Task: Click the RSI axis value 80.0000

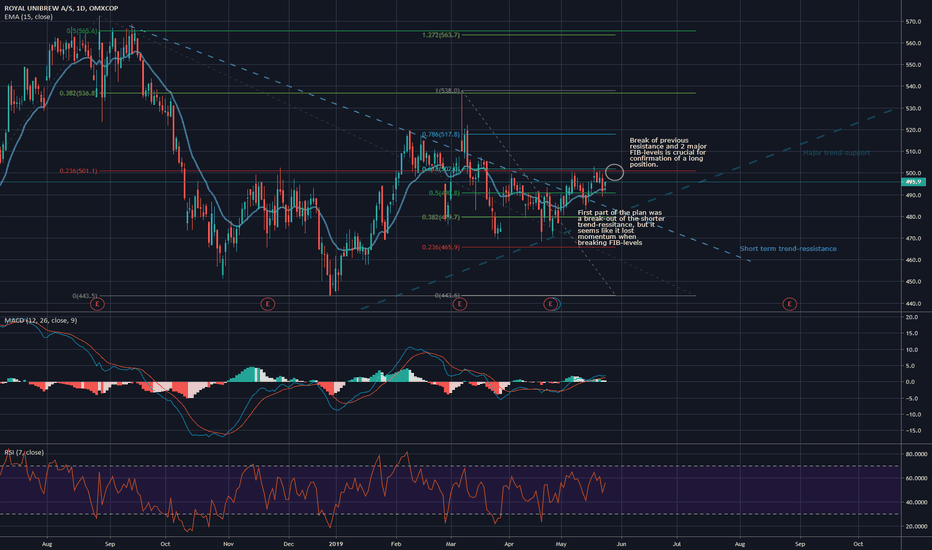Action: click(916, 454)
